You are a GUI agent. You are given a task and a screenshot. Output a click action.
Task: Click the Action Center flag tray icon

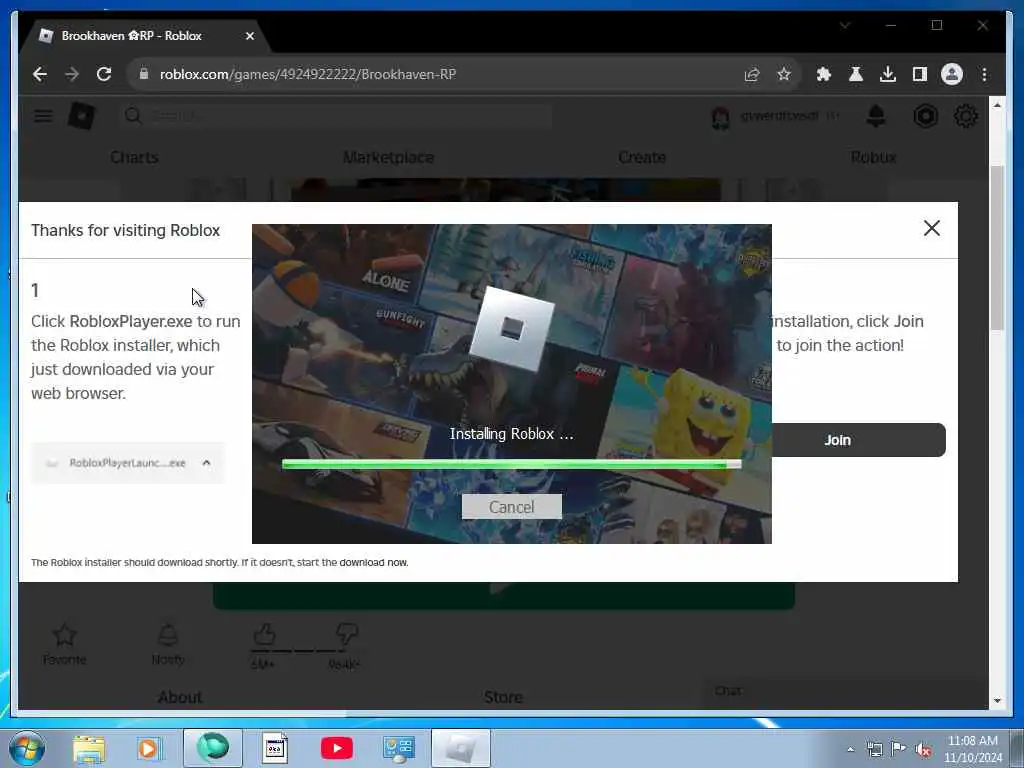(x=899, y=749)
